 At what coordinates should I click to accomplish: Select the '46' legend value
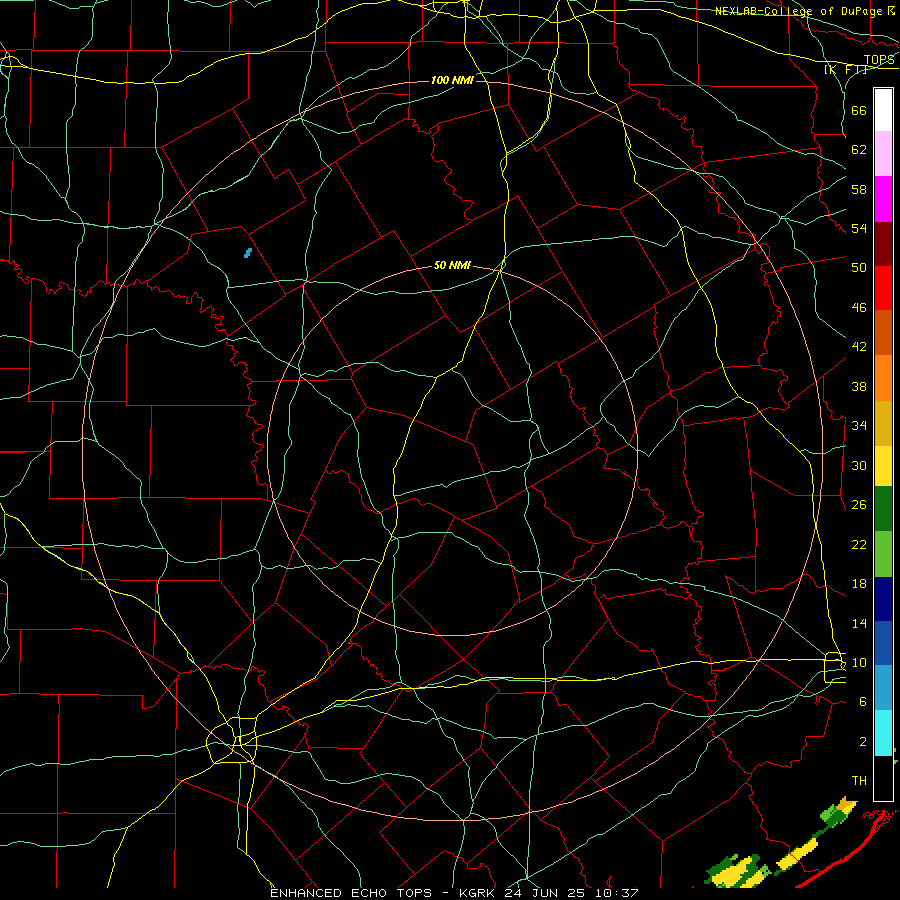coord(859,308)
